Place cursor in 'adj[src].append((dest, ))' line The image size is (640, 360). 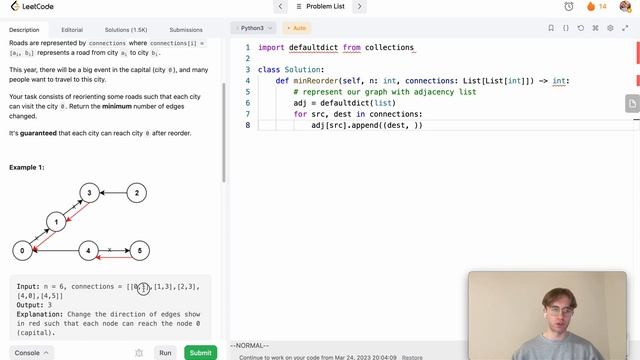click(367, 125)
